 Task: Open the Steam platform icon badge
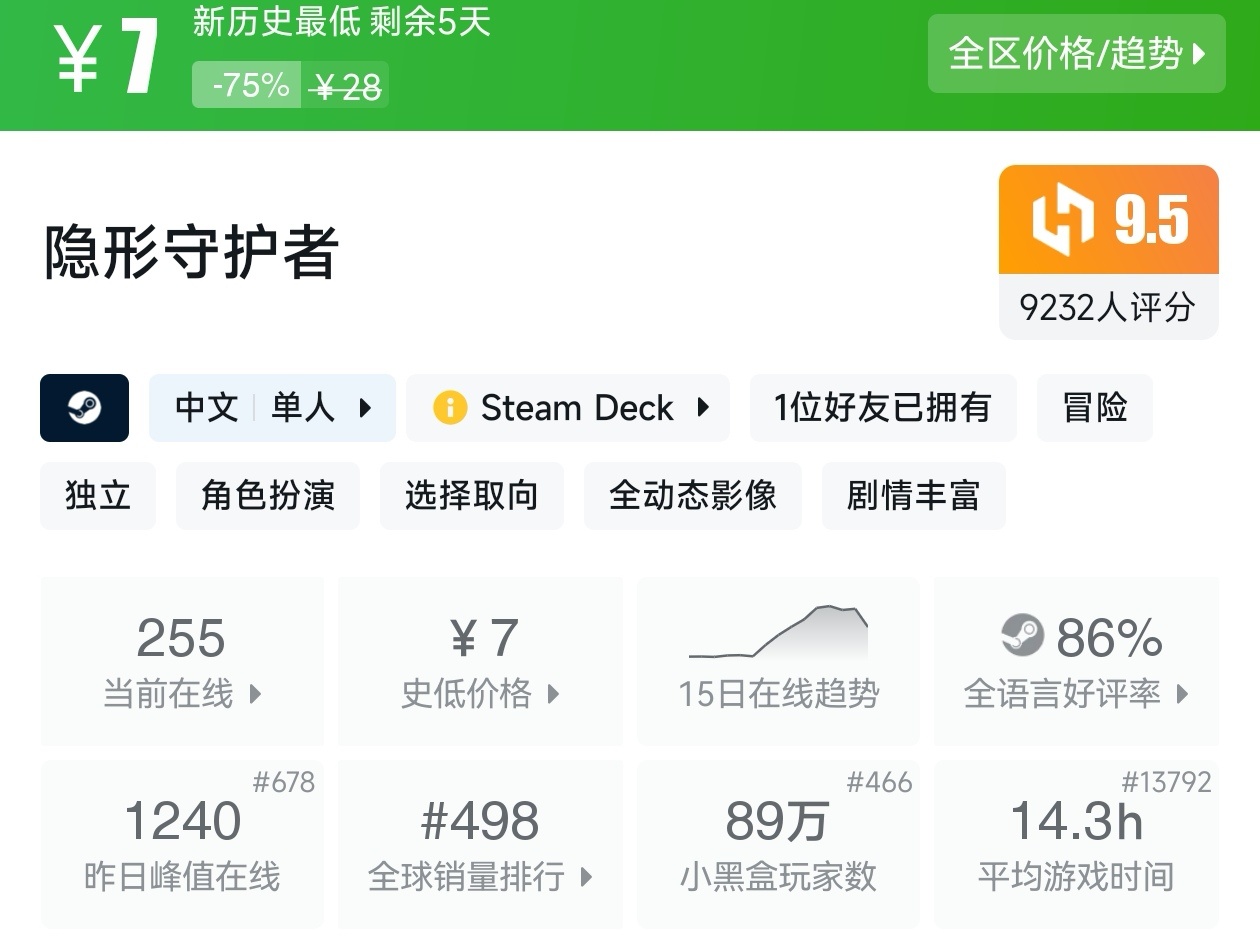pyautogui.click(x=84, y=408)
